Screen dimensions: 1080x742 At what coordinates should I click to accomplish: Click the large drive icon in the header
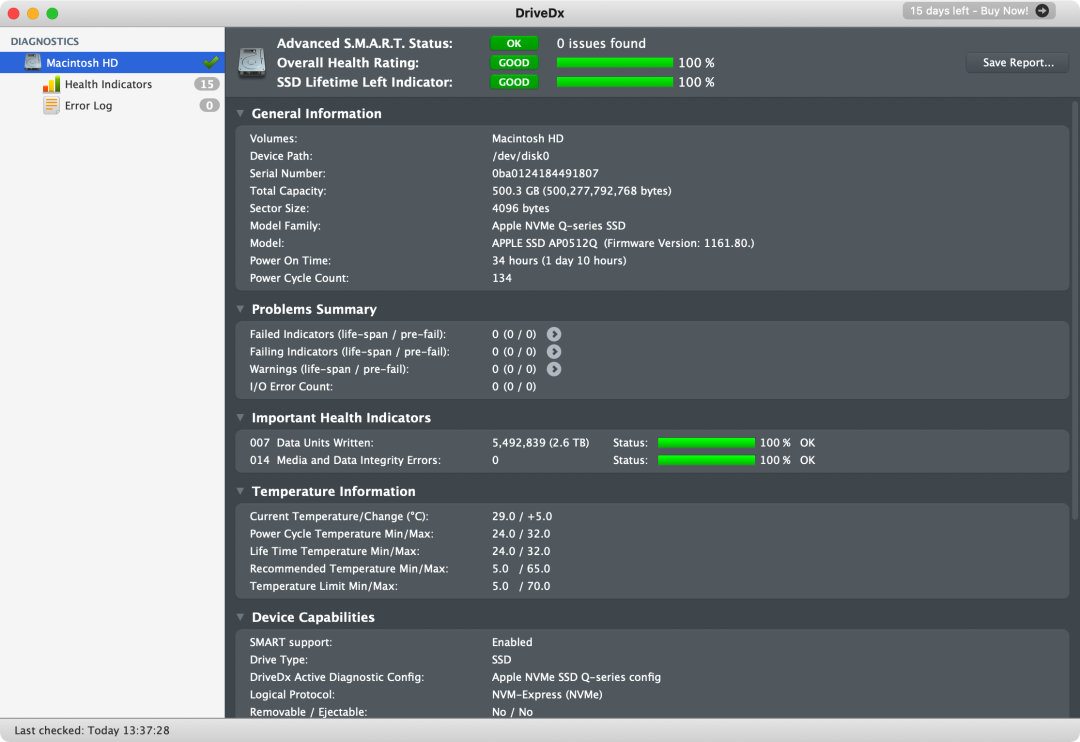(251, 63)
